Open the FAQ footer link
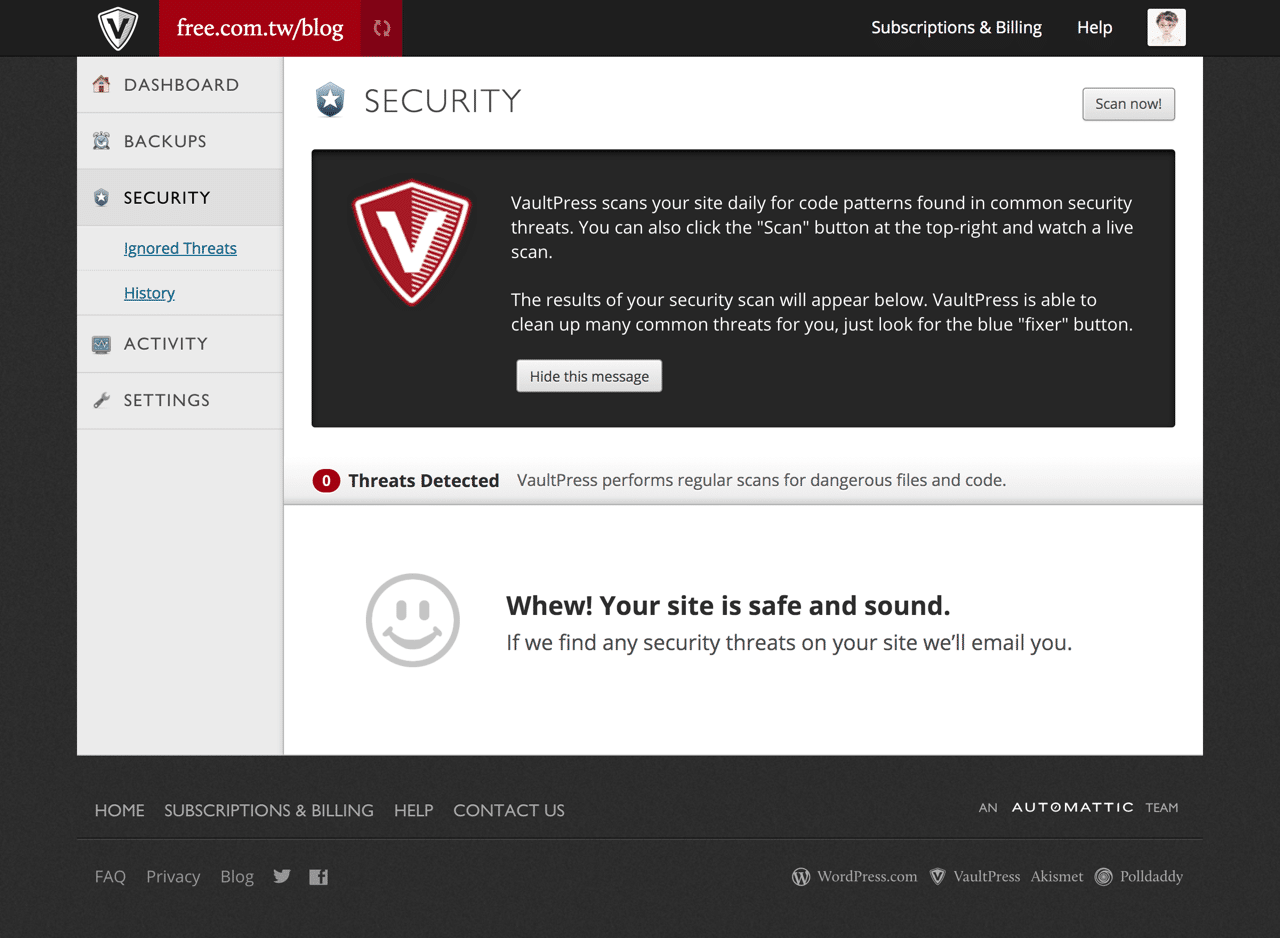1280x938 pixels. pyautogui.click(x=110, y=877)
